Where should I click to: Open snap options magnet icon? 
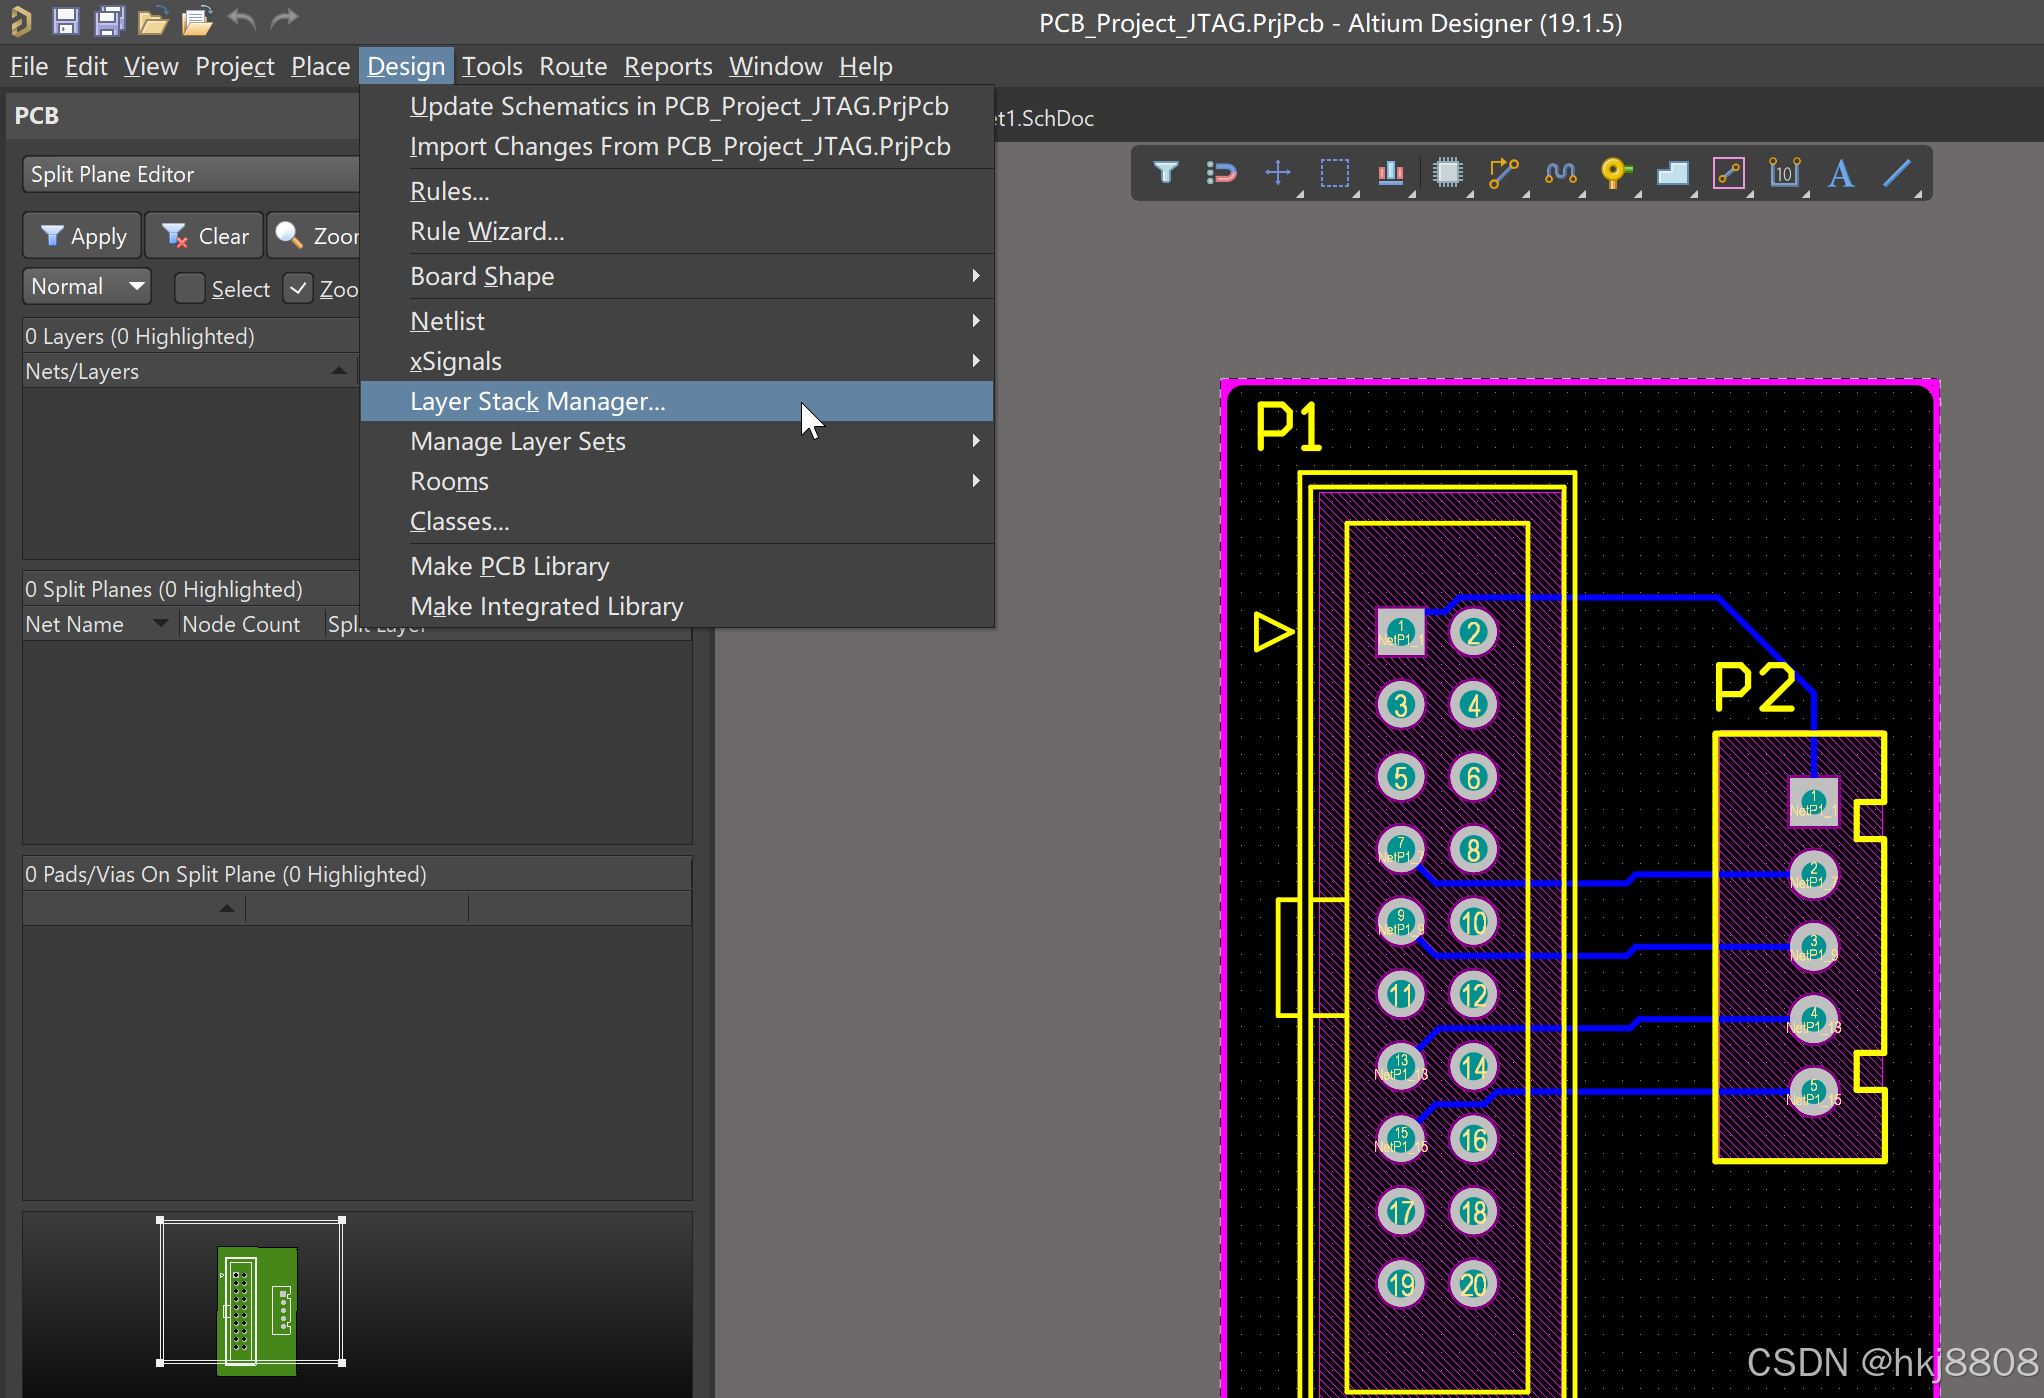(x=1221, y=173)
